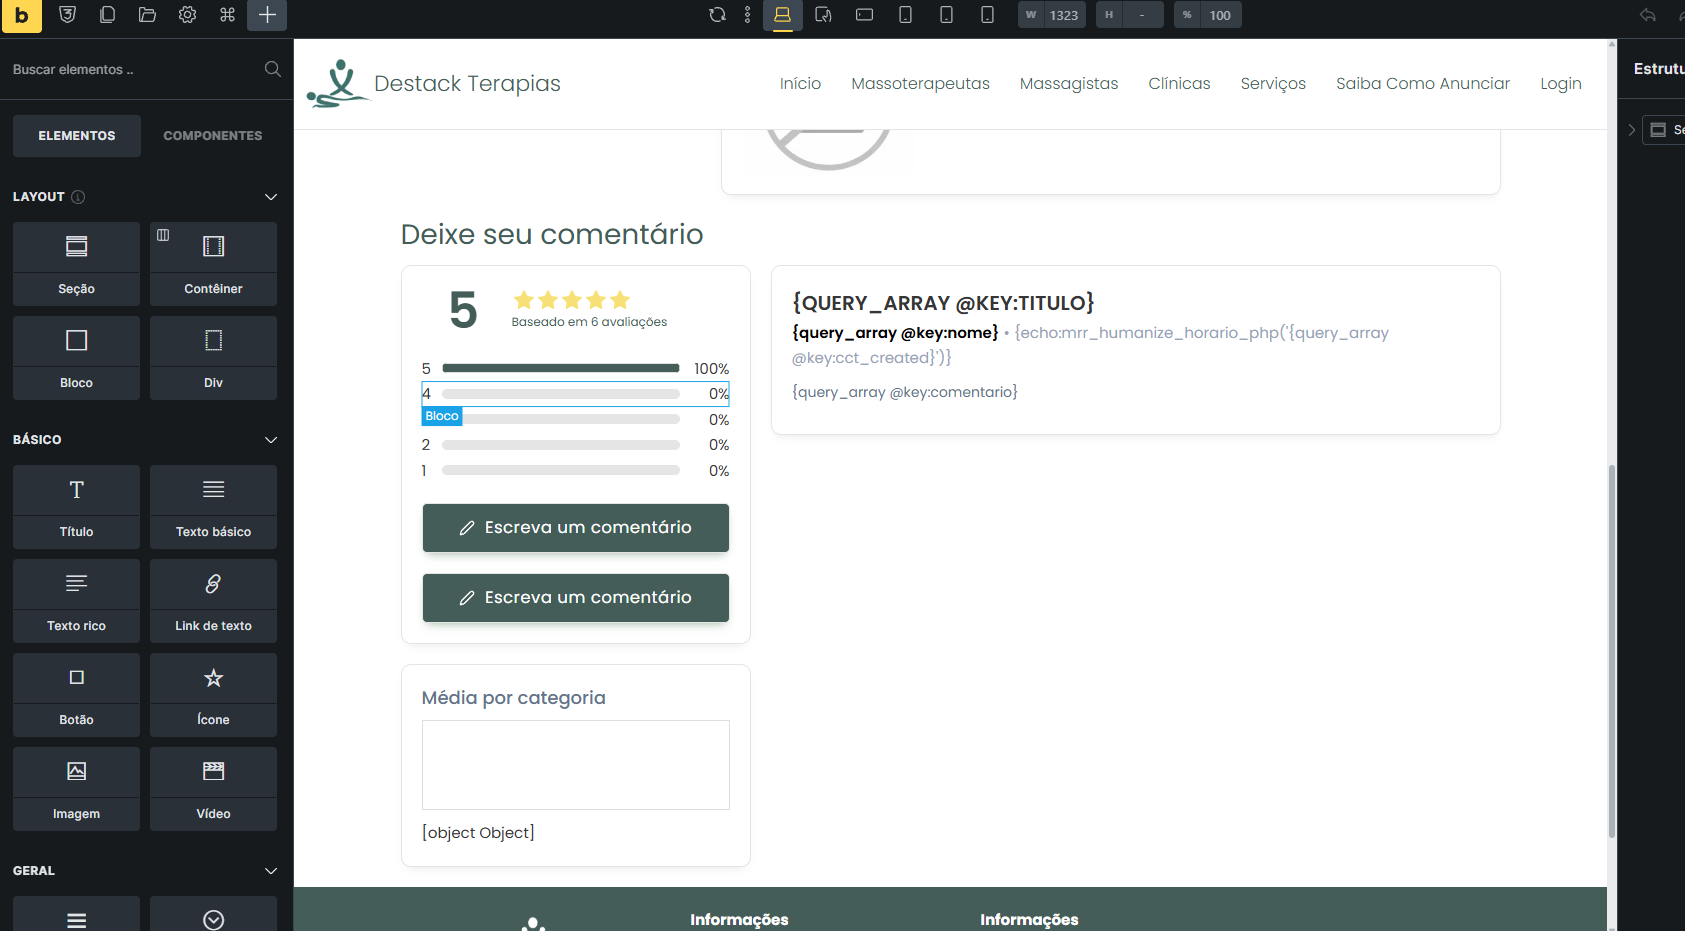1685x931 pixels.
Task: Click the plus add-element button
Action: point(267,15)
